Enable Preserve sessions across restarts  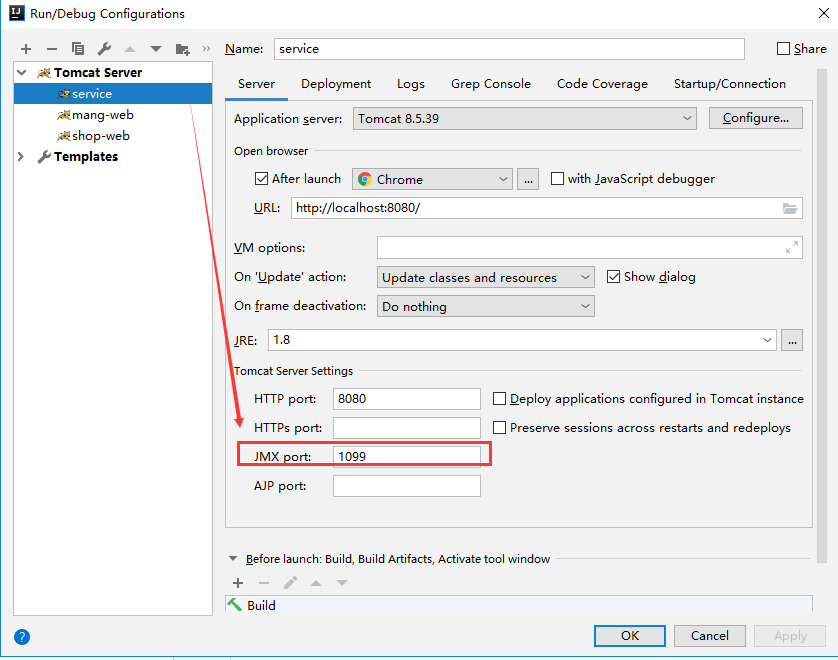pos(499,428)
